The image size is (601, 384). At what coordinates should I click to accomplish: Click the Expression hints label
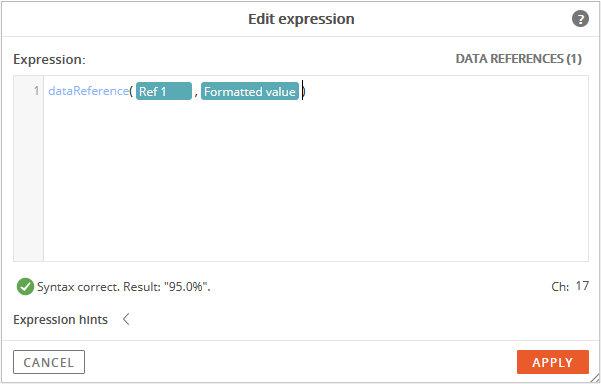point(60,319)
